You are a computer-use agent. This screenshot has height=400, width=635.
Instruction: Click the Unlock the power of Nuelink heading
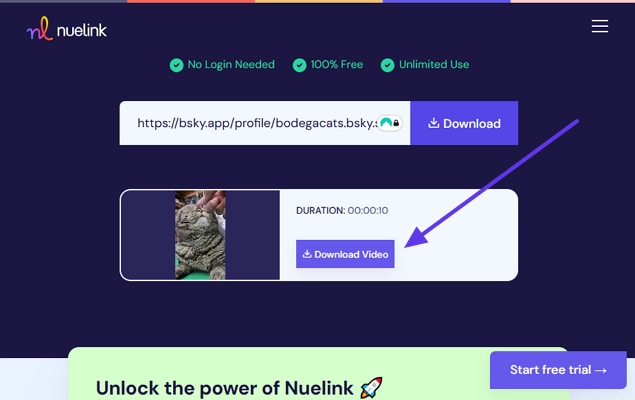(225, 388)
